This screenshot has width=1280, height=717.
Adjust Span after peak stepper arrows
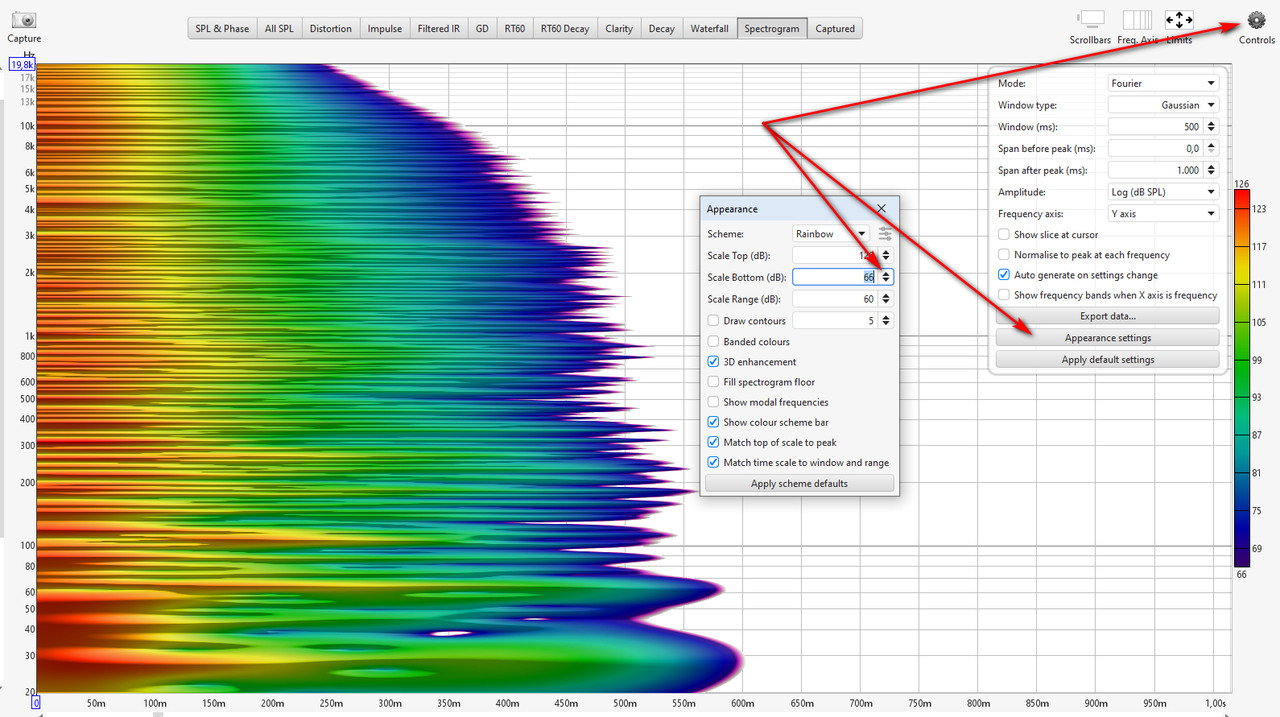[1212, 170]
